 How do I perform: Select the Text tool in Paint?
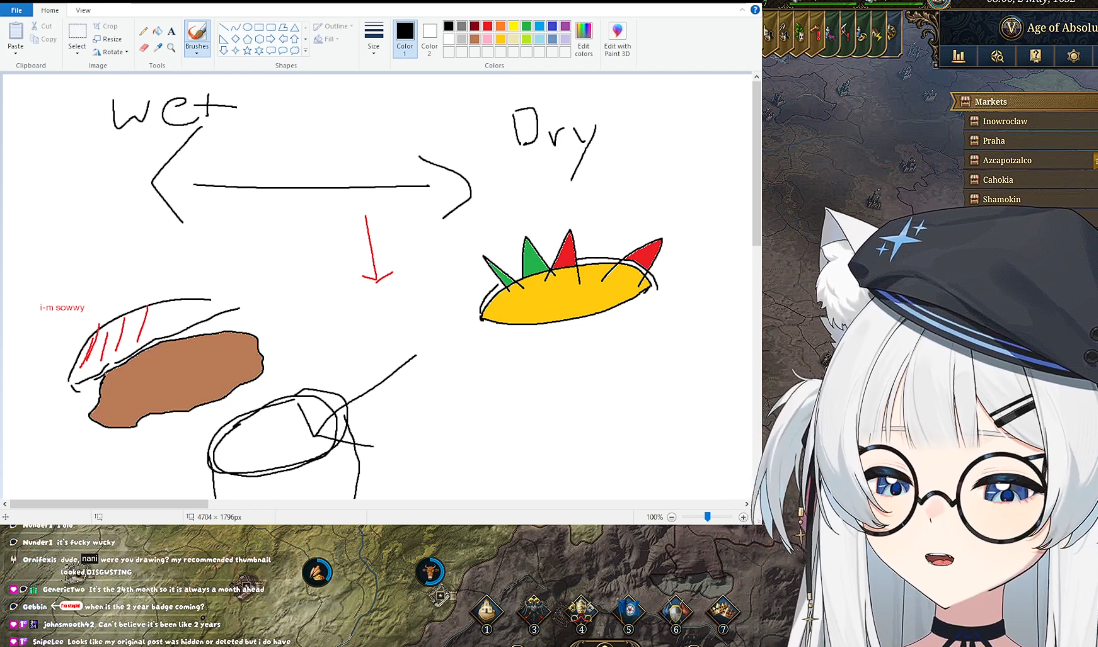point(171,32)
